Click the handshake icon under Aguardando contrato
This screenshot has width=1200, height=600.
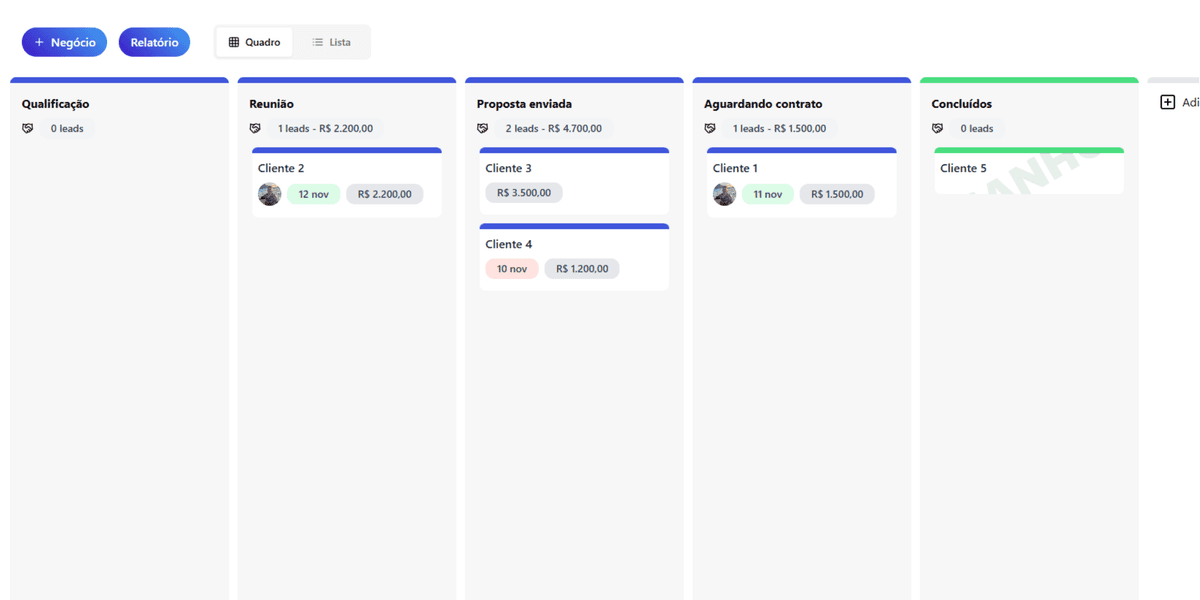pyautogui.click(x=710, y=129)
